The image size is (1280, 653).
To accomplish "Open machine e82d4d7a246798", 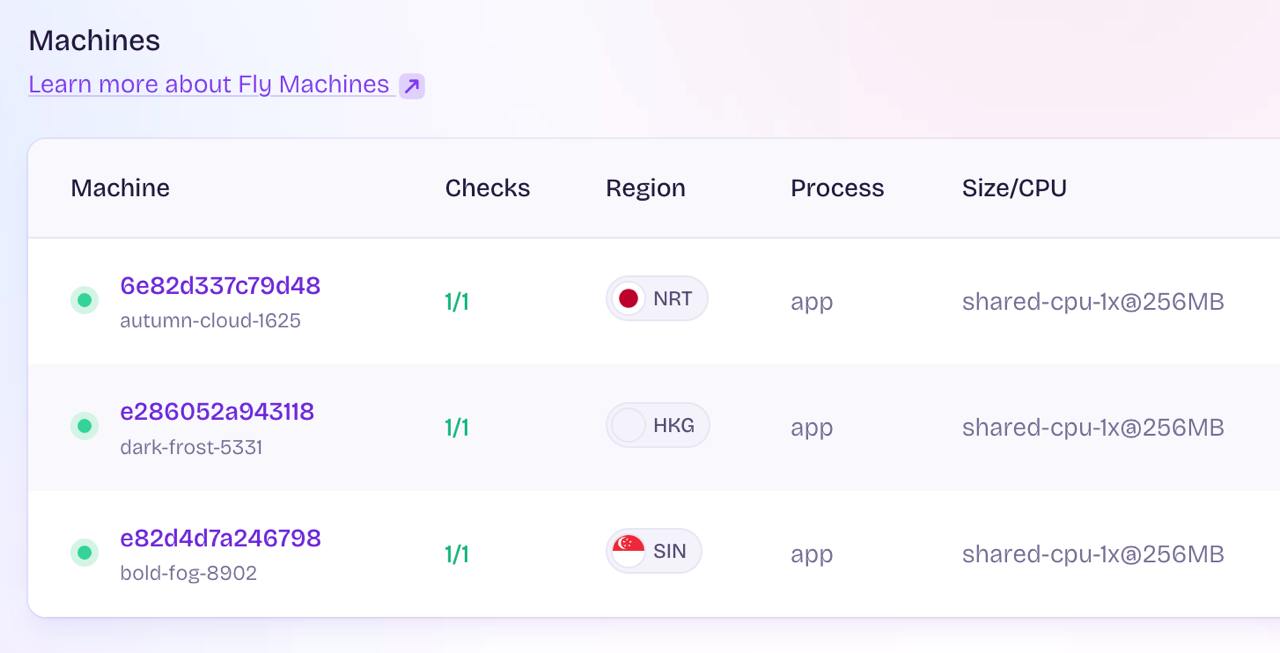I will (x=220, y=538).
